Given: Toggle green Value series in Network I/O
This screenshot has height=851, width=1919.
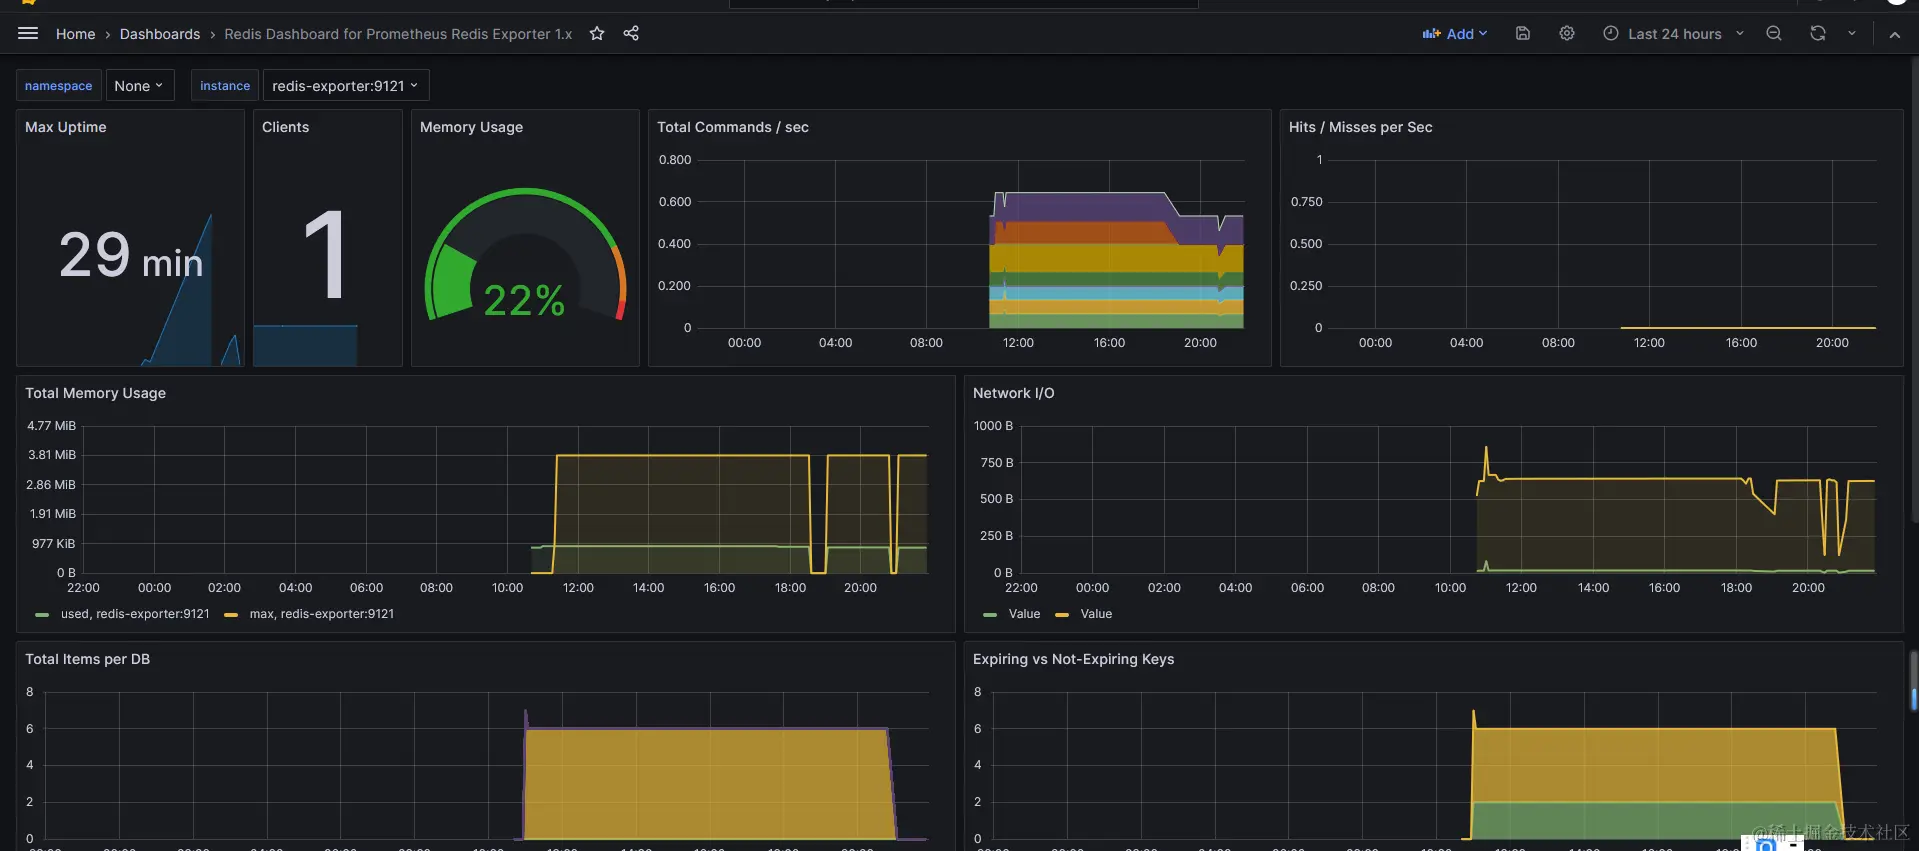Looking at the screenshot, I should pos(1012,614).
